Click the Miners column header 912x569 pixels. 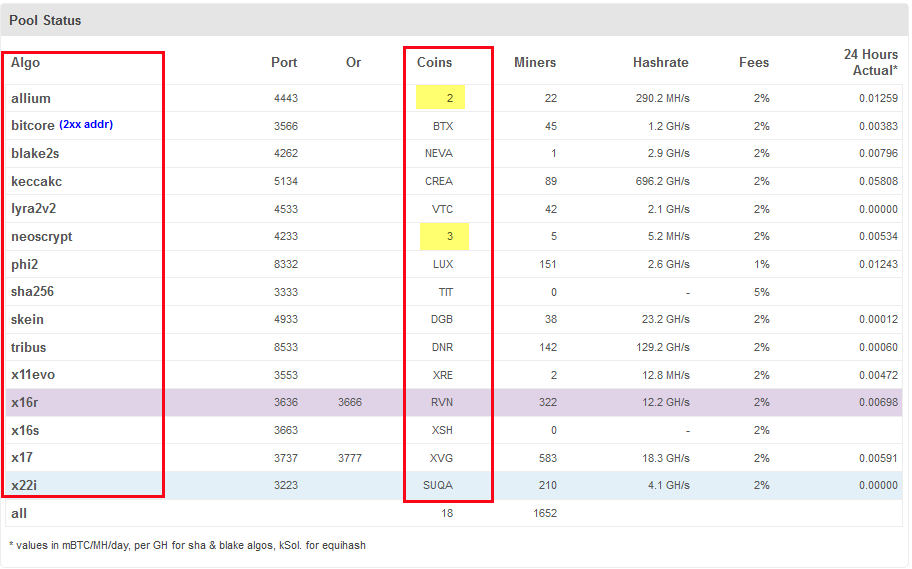point(535,62)
